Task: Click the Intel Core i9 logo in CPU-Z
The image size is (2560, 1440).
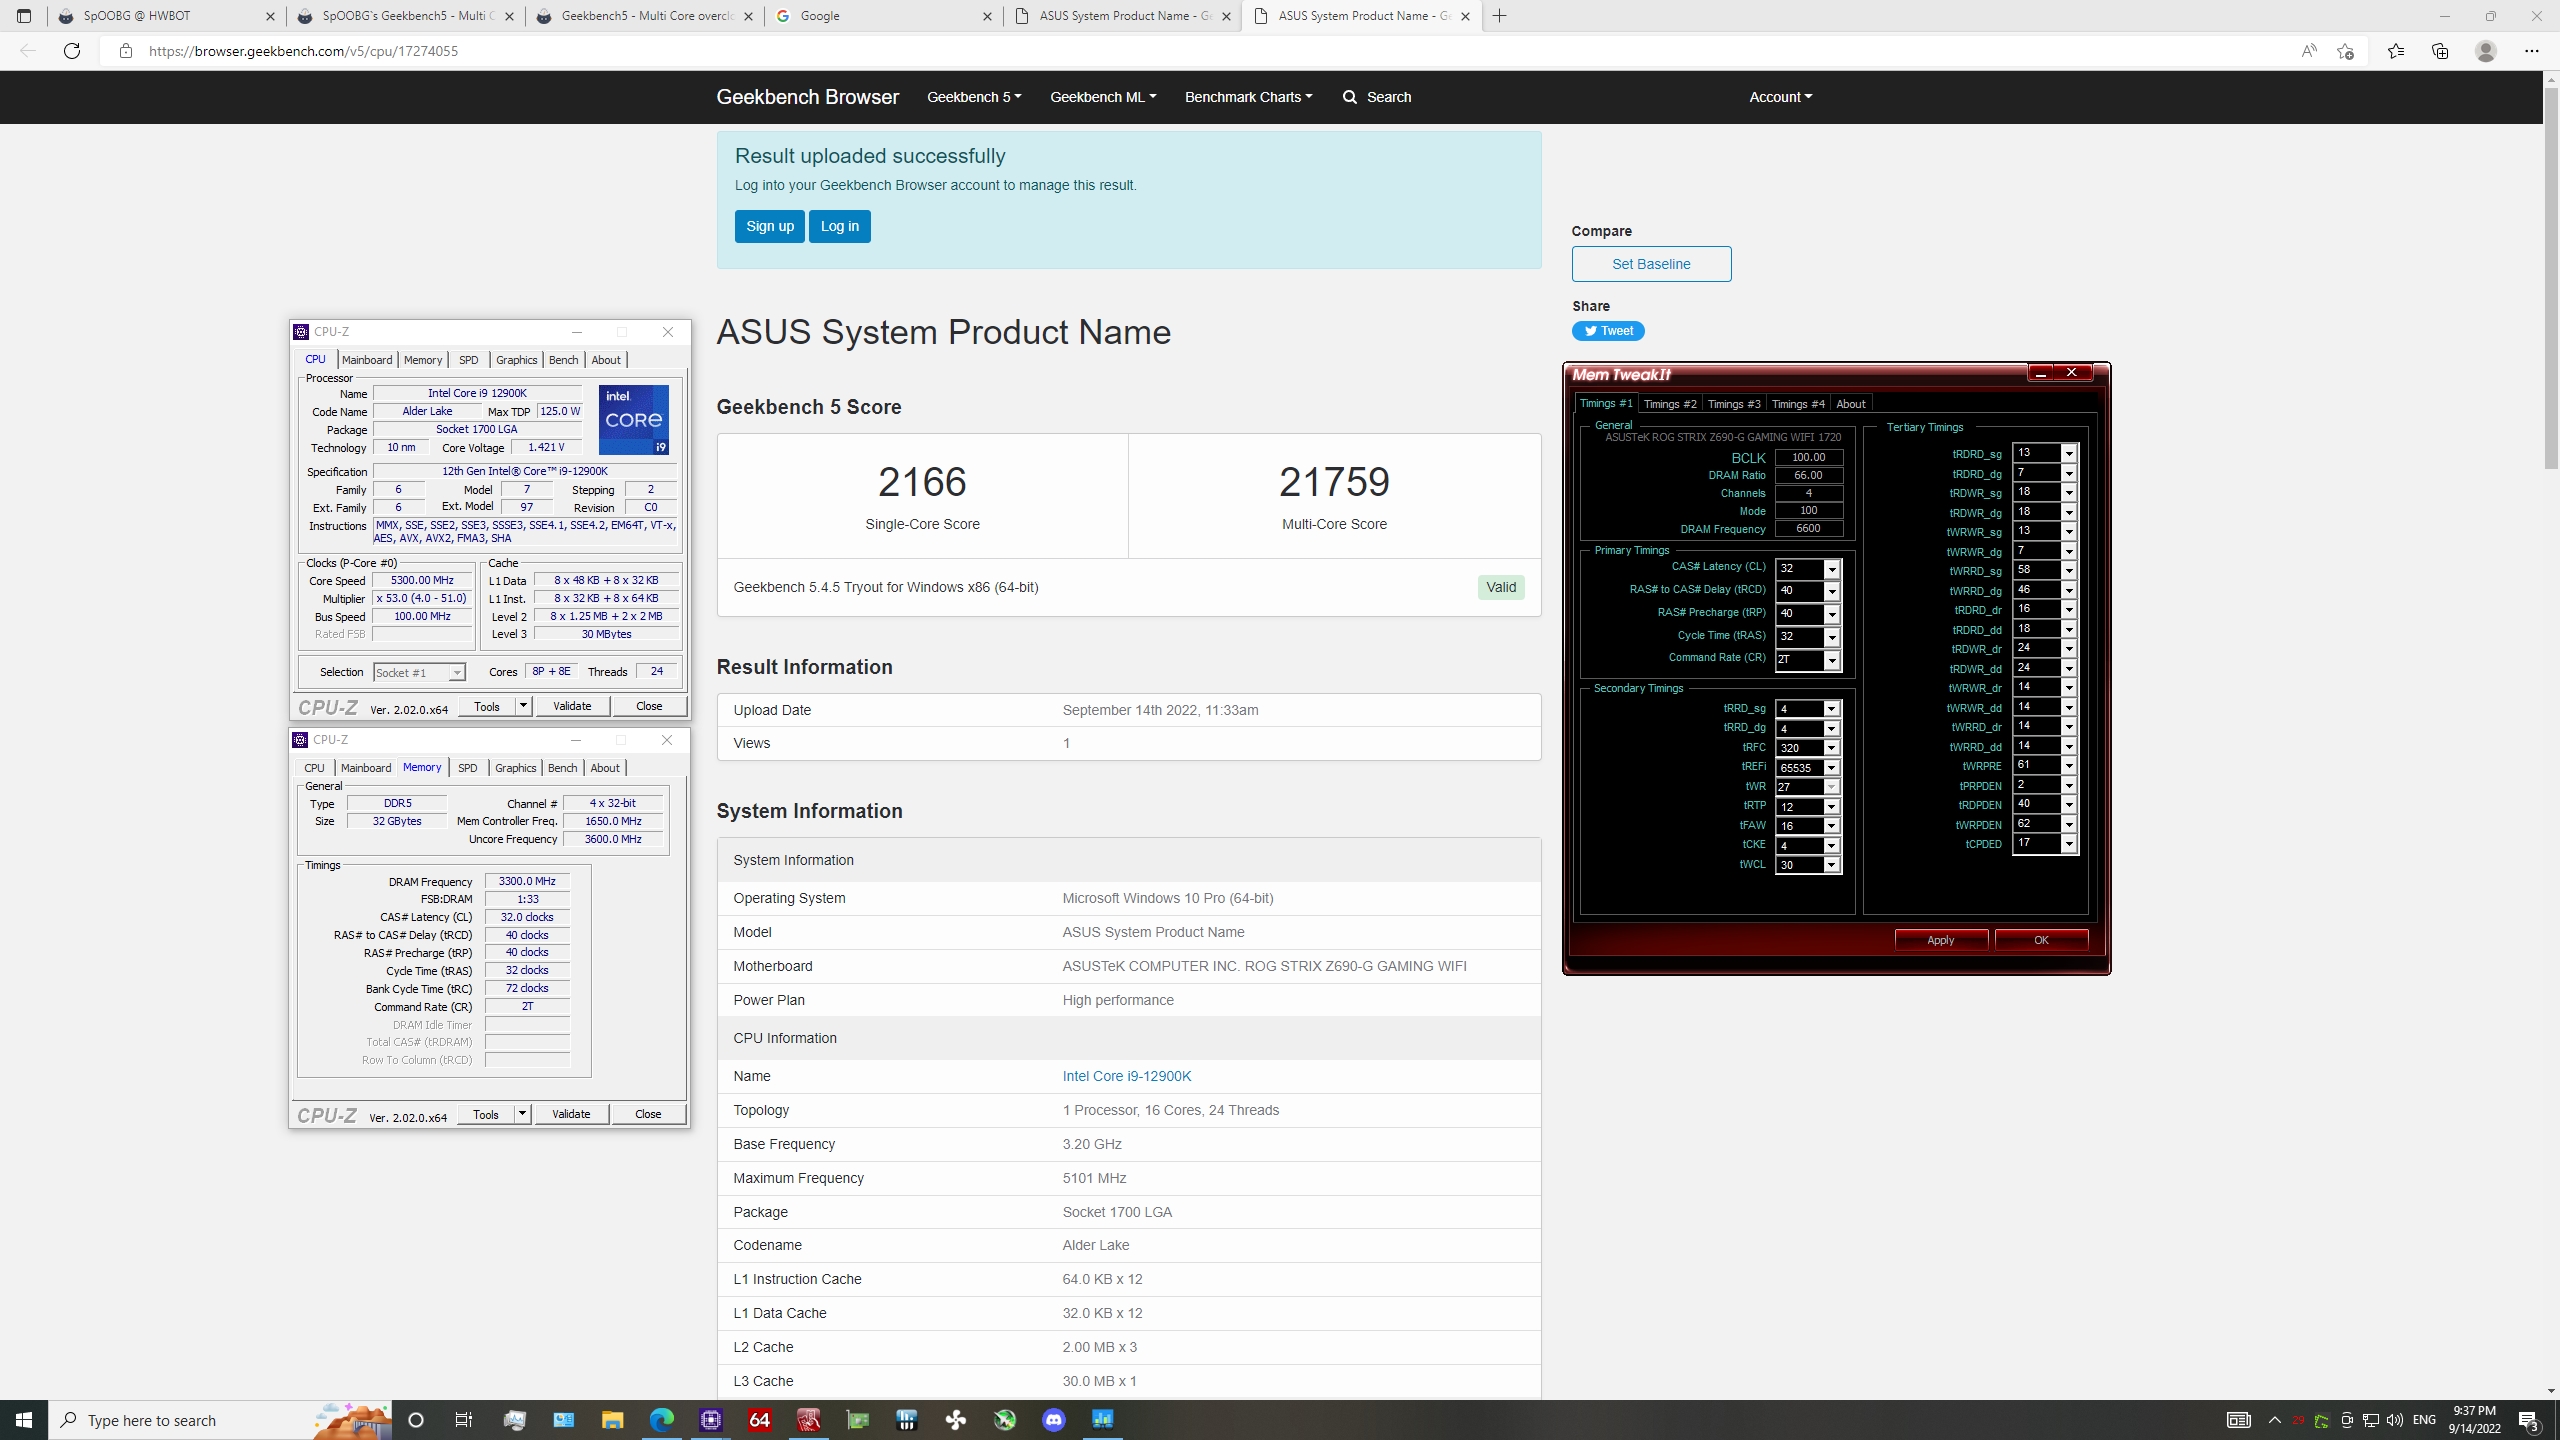Action: click(x=633, y=420)
